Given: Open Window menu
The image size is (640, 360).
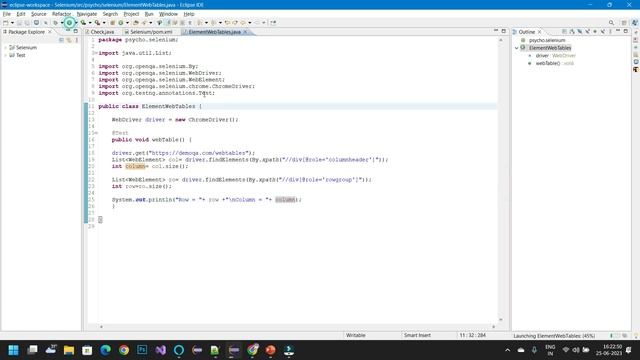Looking at the screenshot, I should point(168,14).
